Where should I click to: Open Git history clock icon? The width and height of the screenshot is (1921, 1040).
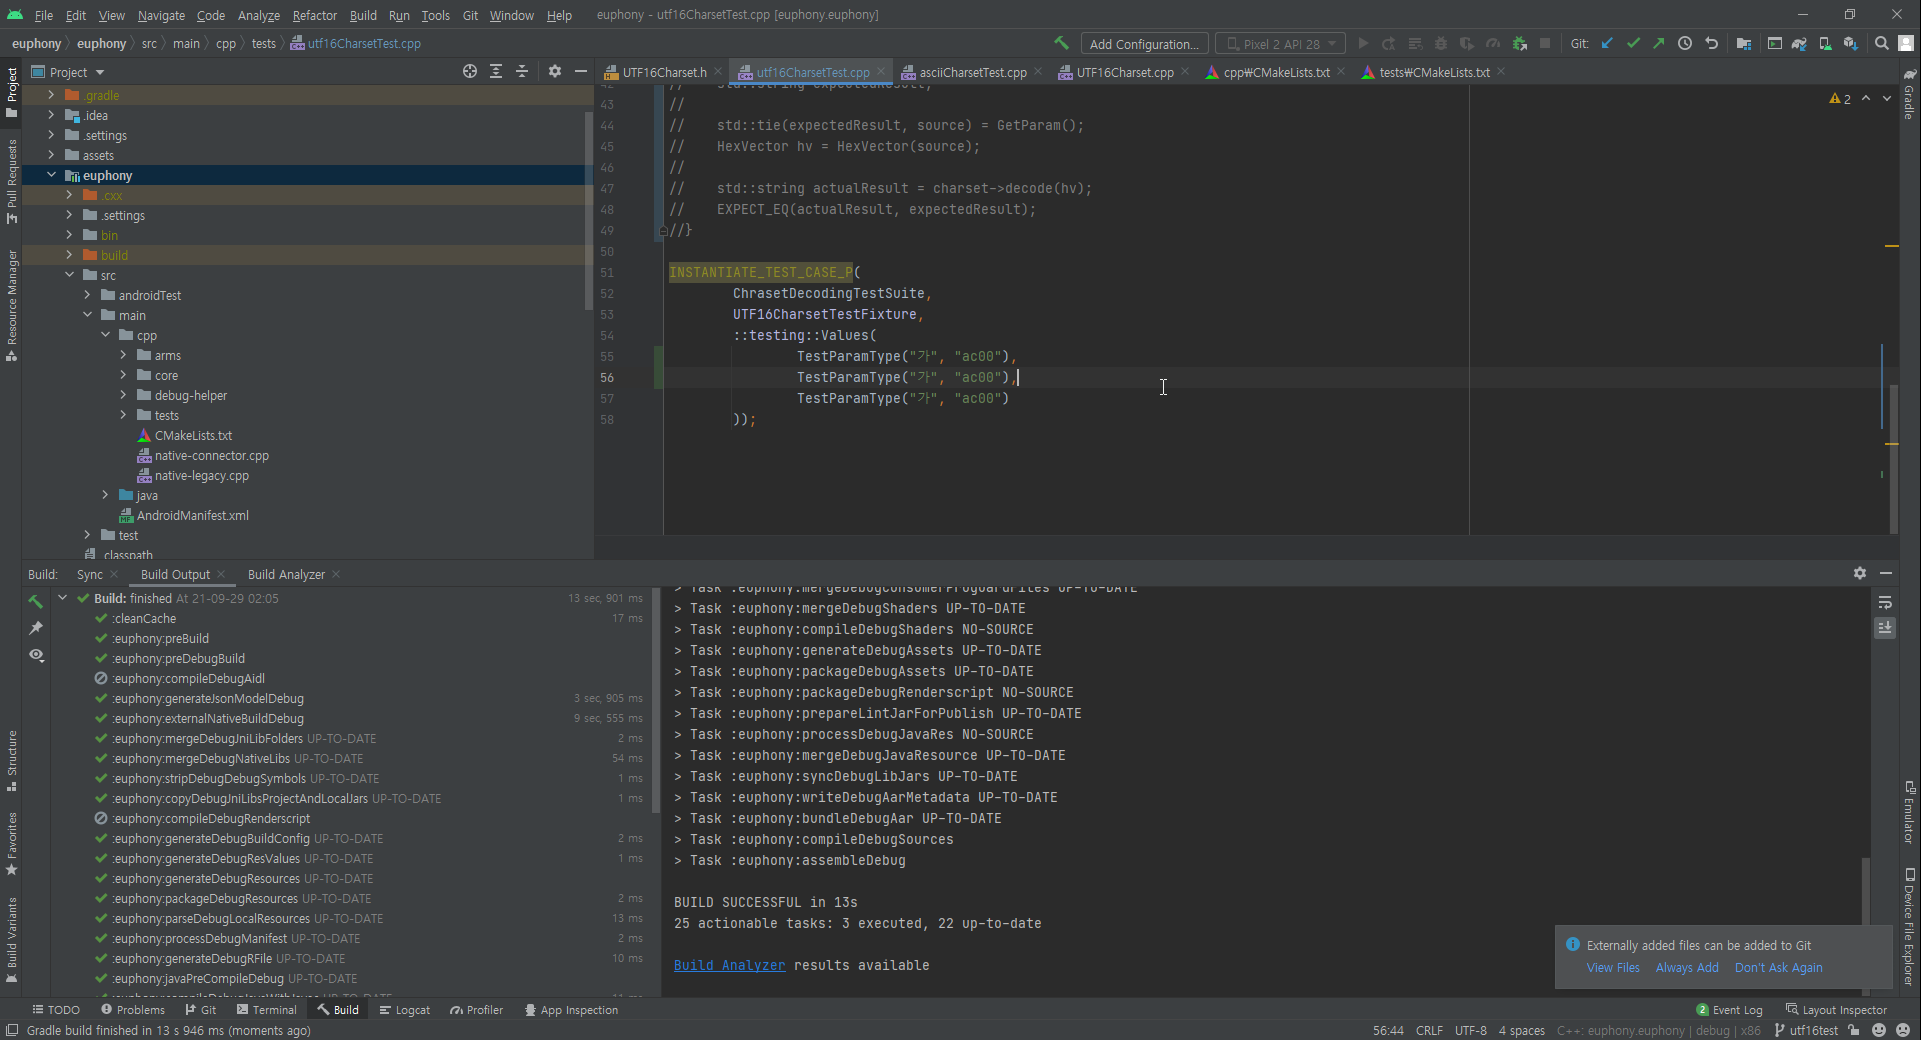point(1685,43)
